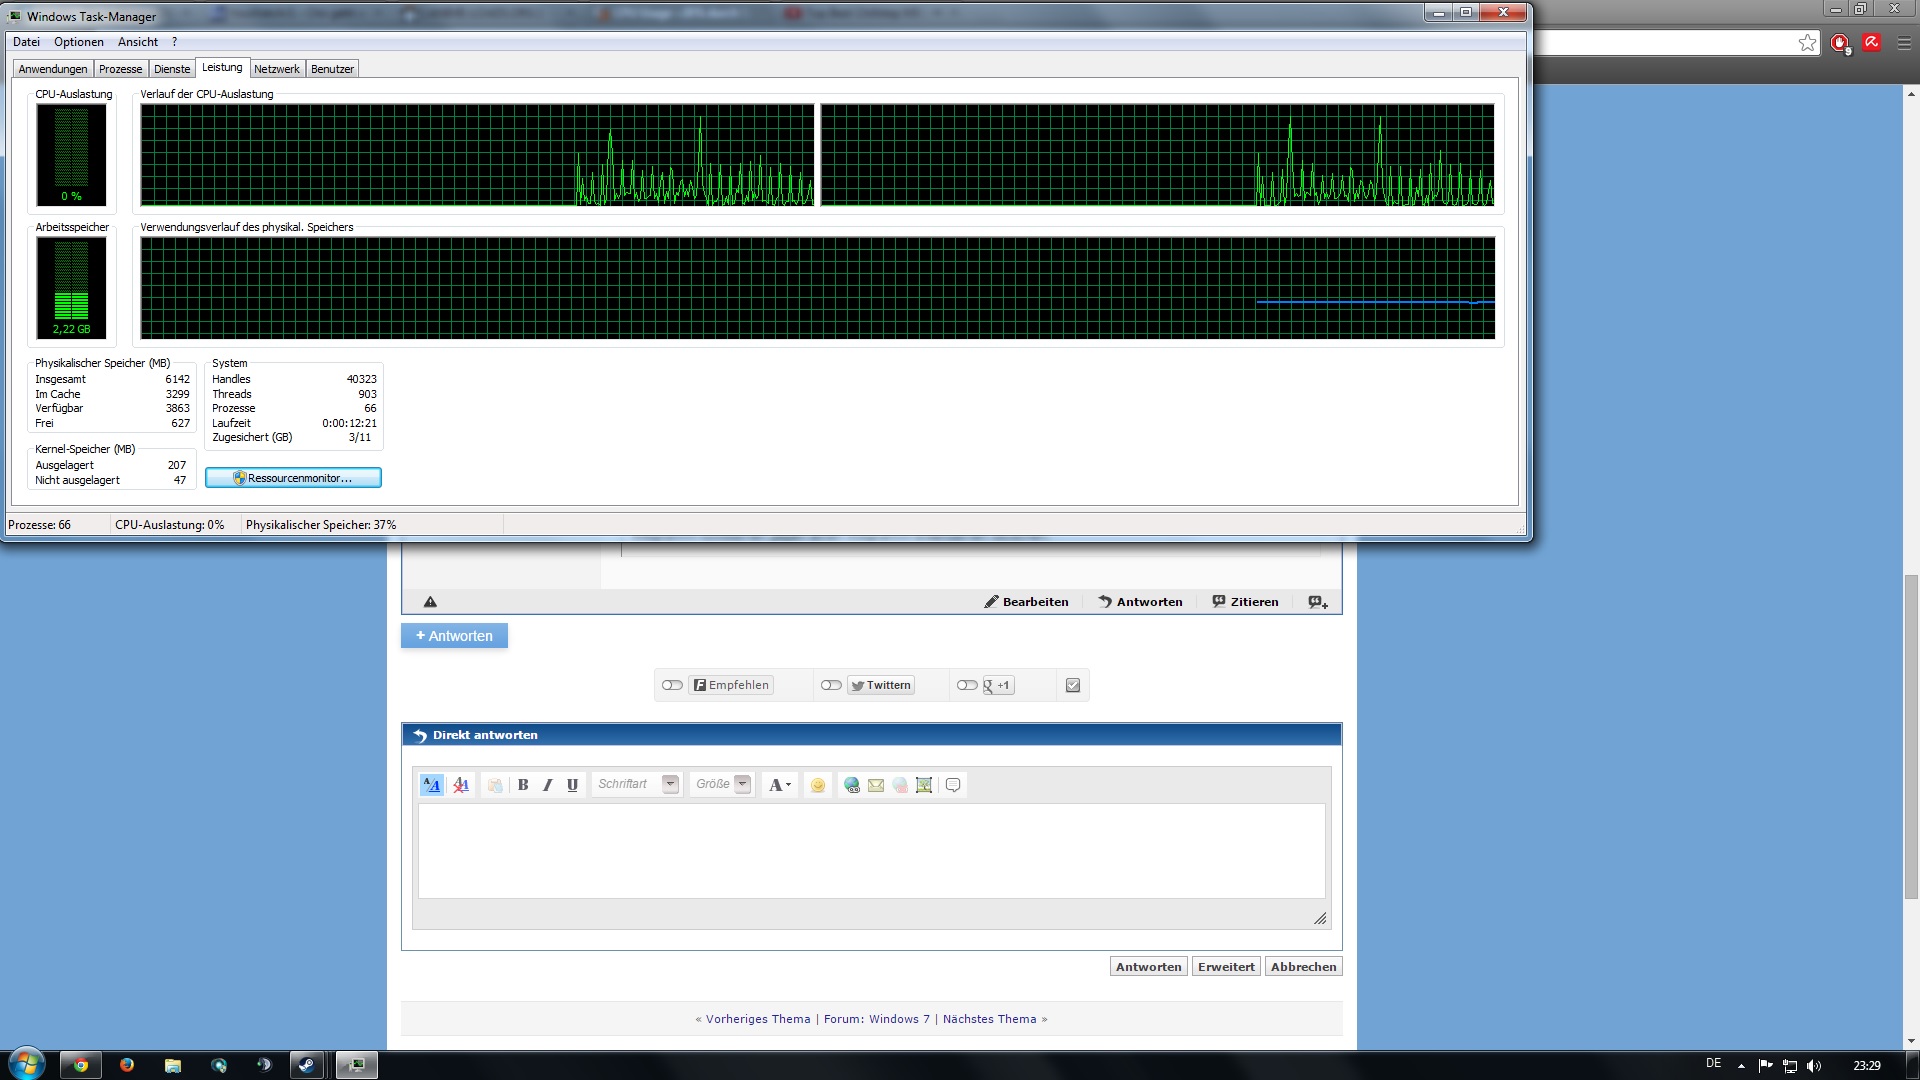The image size is (1920, 1080).
Task: Enable the Twittern toggle switch
Action: 831,685
